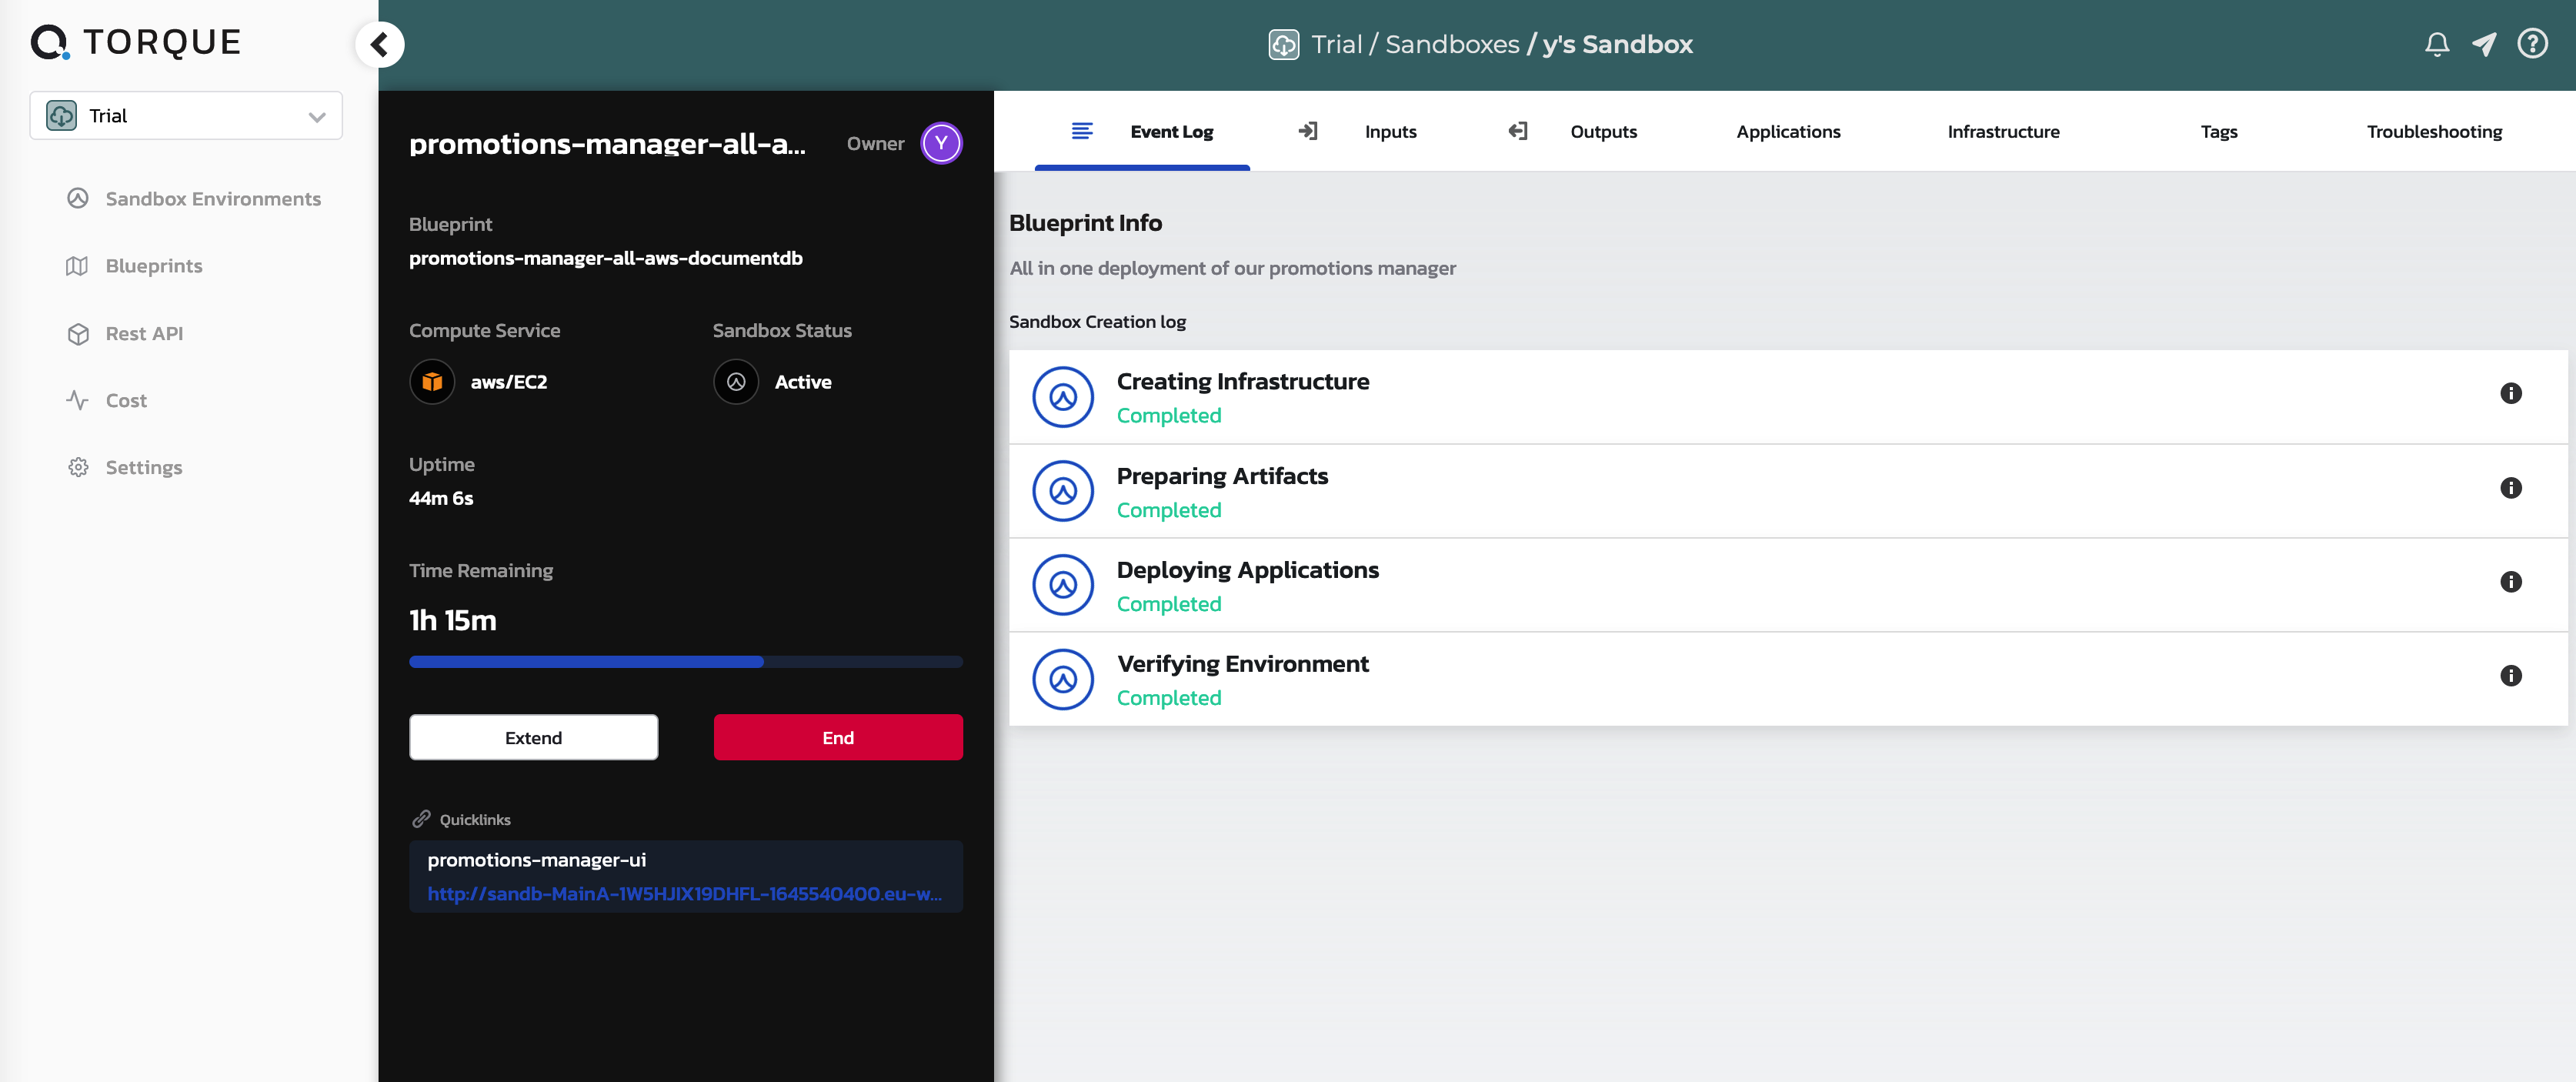Click the Inputs arrow icon
Image resolution: width=2576 pixels, height=1082 pixels.
pos(1307,131)
